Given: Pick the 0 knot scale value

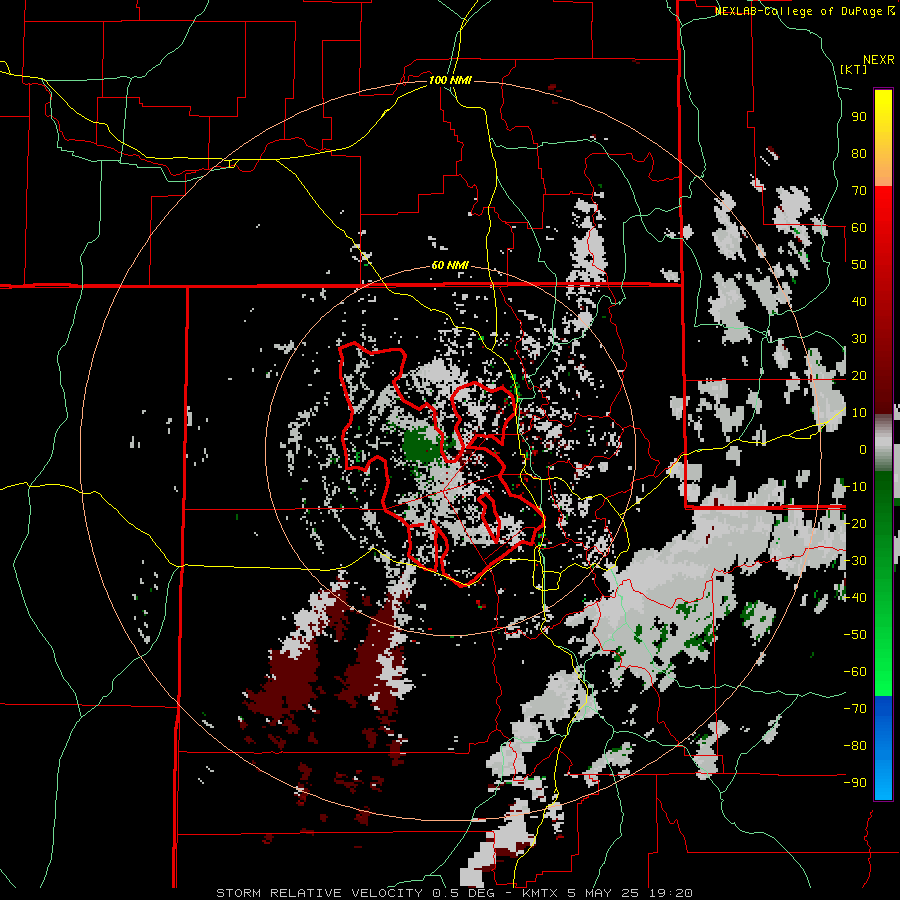Looking at the screenshot, I should click(863, 450).
